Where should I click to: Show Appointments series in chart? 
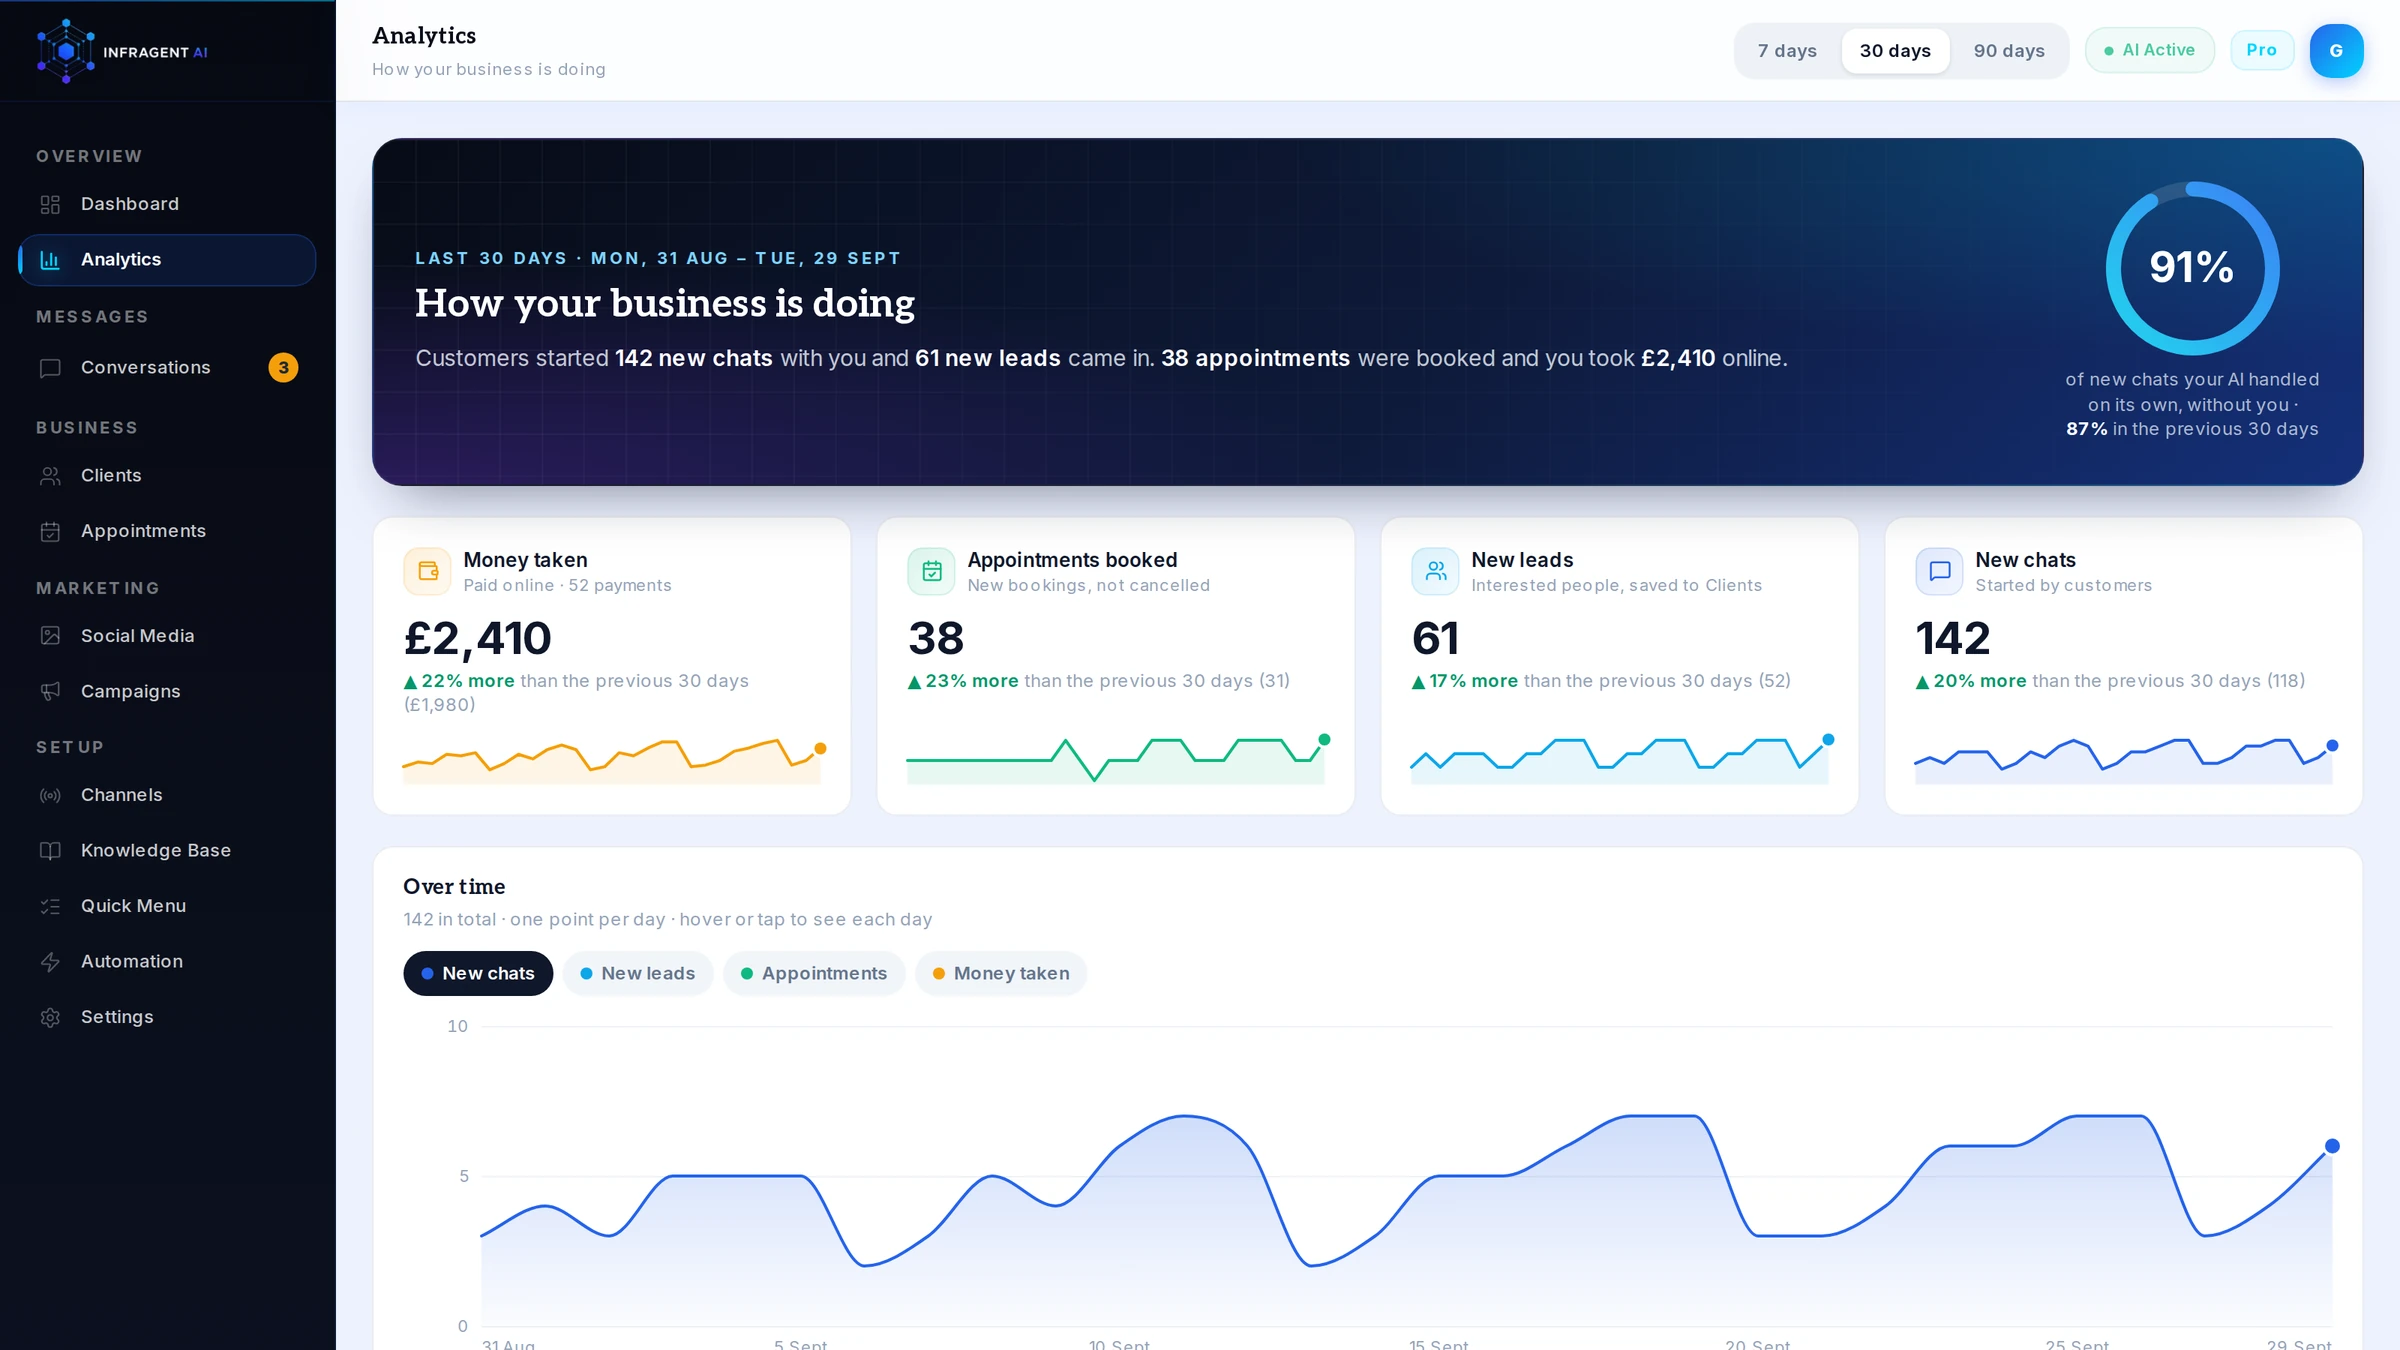coord(814,973)
